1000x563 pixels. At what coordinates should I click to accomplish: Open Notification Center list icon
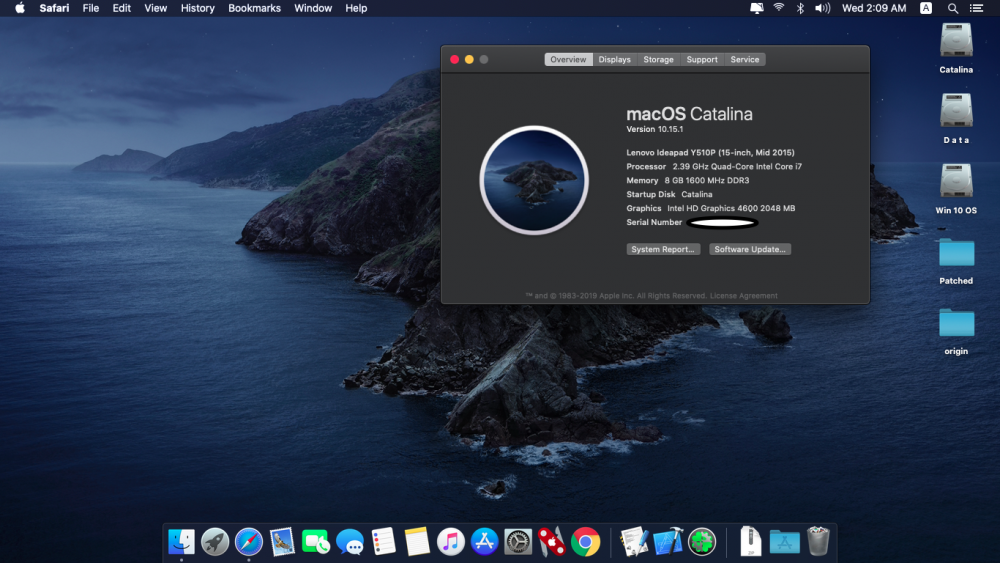click(976, 8)
